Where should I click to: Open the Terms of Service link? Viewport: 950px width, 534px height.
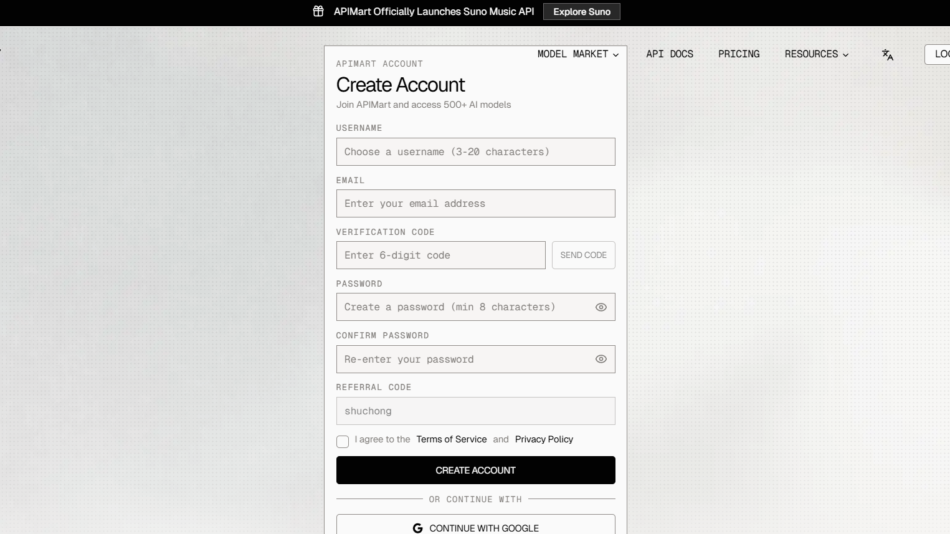tap(451, 439)
